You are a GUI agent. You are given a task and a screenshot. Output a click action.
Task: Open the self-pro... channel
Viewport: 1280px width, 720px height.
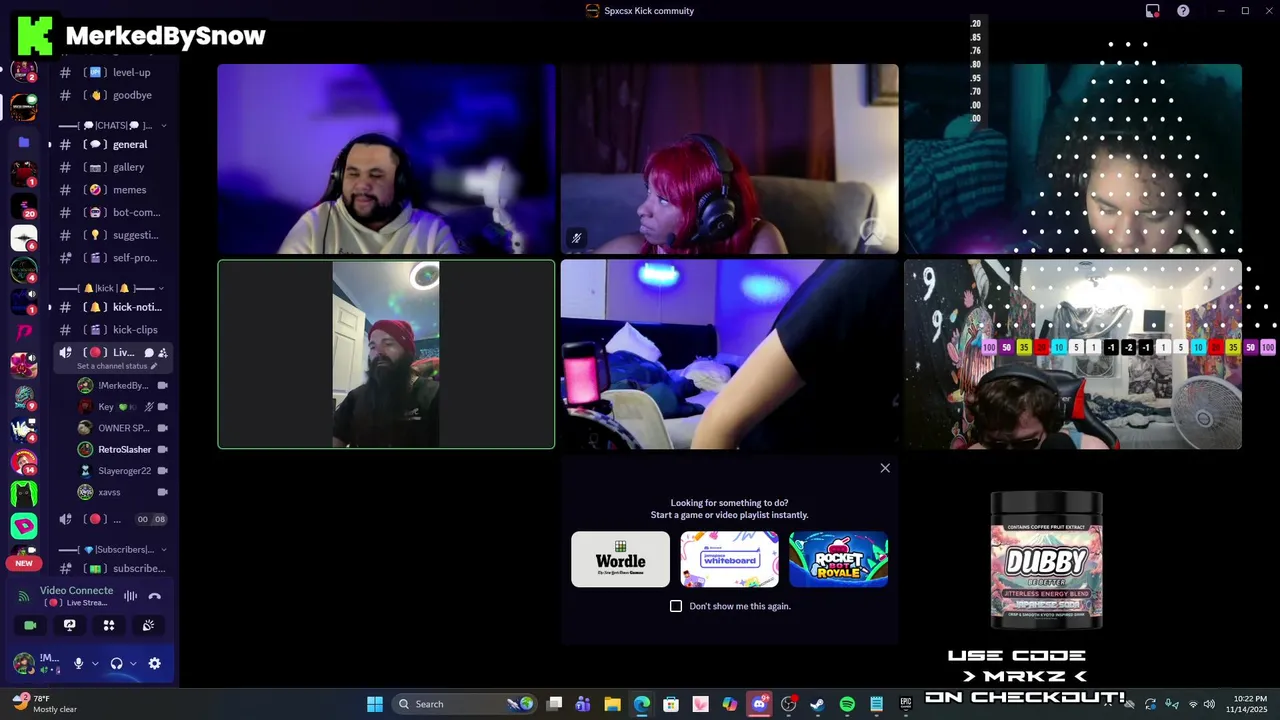pyautogui.click(x=112, y=257)
